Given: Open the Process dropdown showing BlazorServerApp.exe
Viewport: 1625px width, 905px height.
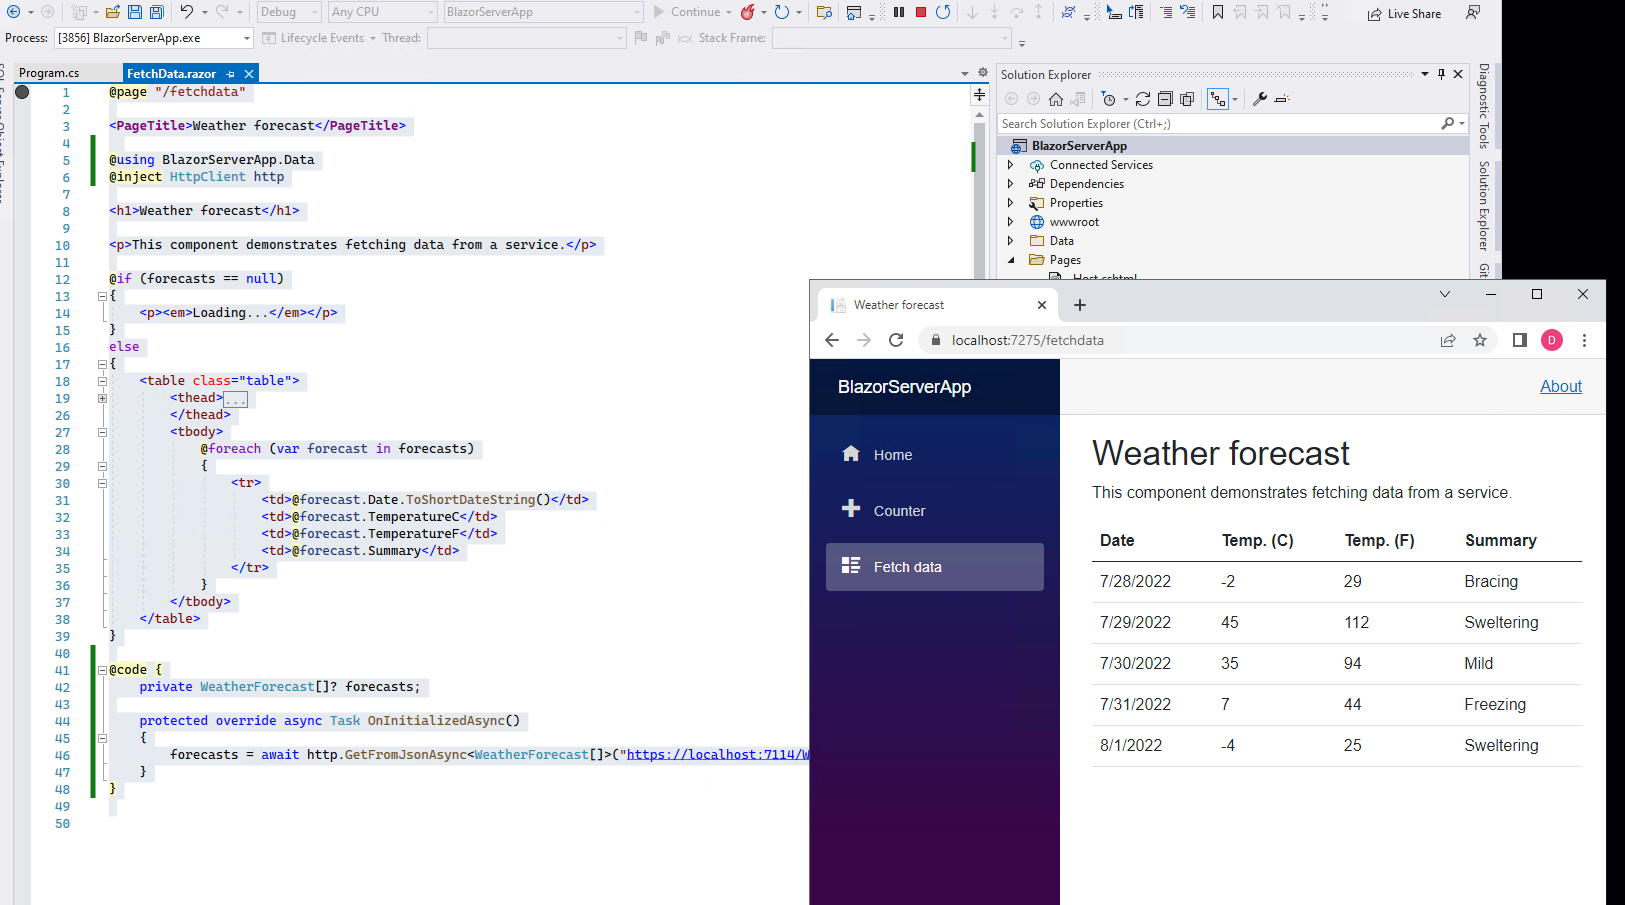Looking at the screenshot, I should tap(153, 38).
